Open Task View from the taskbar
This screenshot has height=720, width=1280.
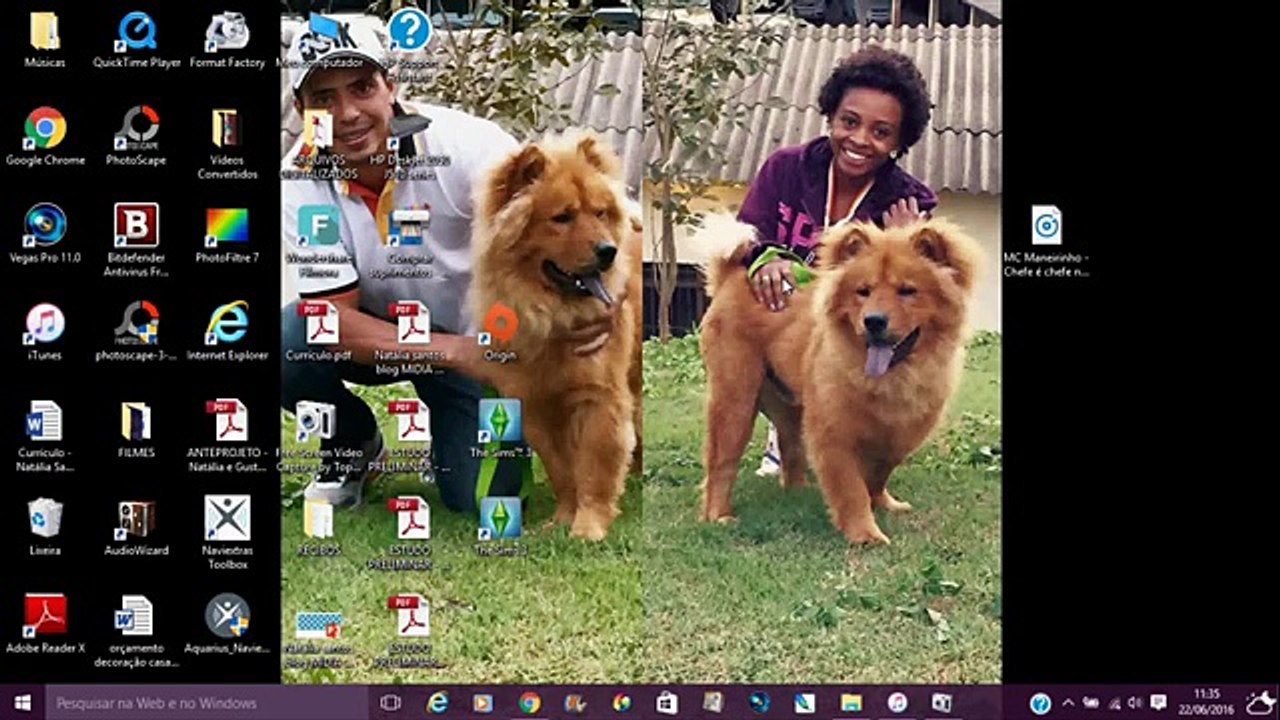click(391, 703)
